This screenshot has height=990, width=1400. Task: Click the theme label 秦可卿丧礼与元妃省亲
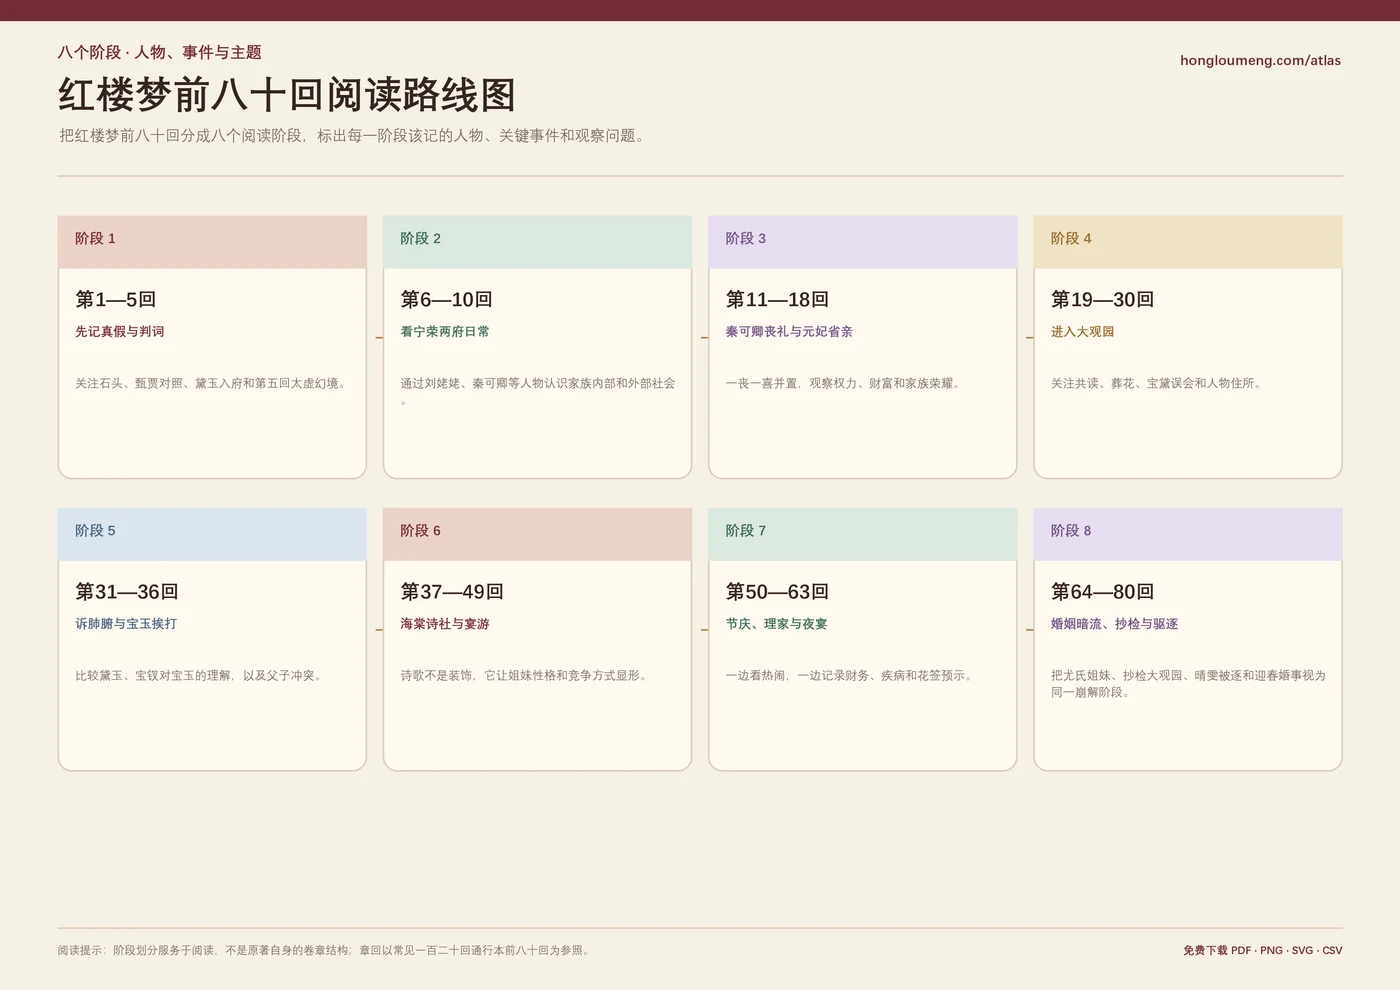click(x=789, y=331)
